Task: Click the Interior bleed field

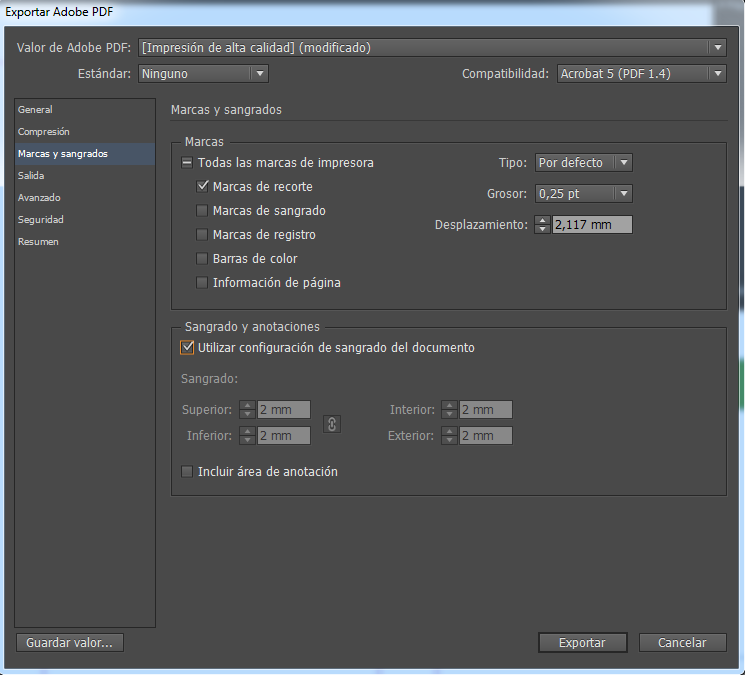Action: tap(486, 409)
